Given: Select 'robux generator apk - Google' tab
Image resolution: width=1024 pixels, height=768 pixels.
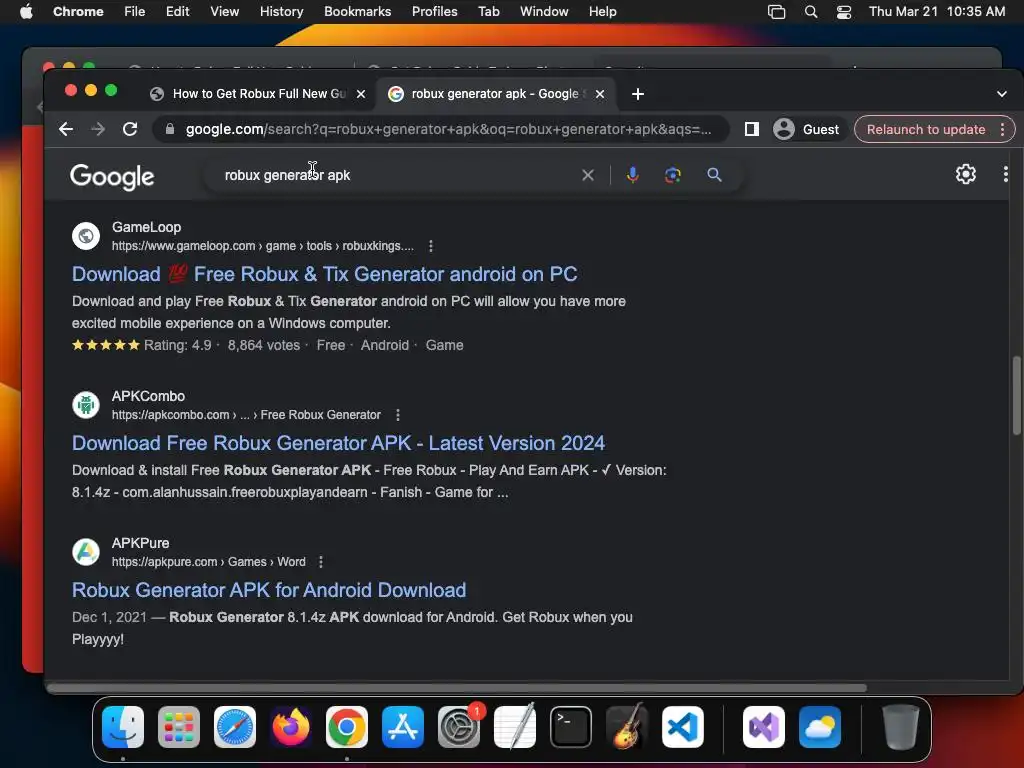Looking at the screenshot, I should tap(494, 94).
